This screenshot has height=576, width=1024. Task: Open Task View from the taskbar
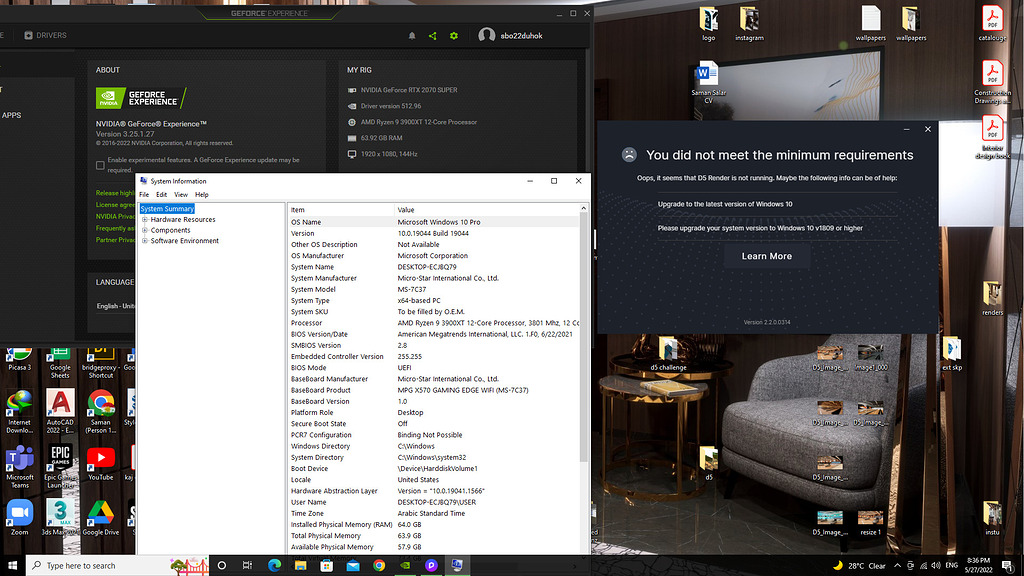[x=248, y=566]
